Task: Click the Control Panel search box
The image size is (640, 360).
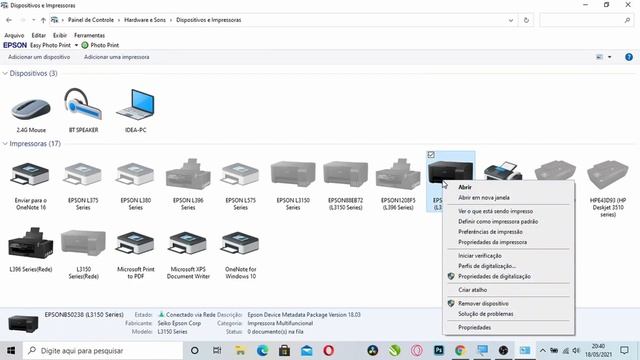Action: click(x=586, y=20)
